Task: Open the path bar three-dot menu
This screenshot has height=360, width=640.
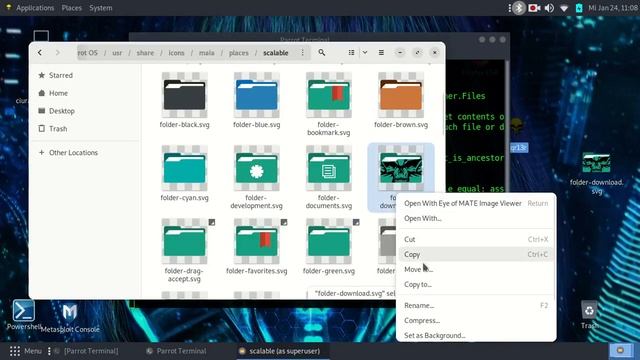Action: tap(302, 53)
